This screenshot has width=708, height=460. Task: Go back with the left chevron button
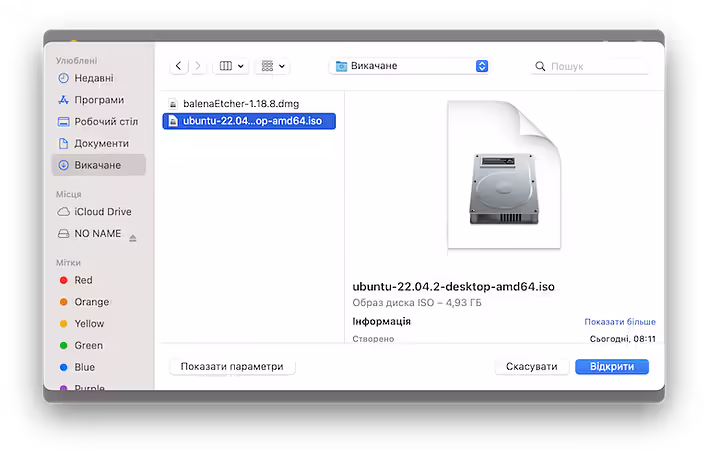pos(179,66)
